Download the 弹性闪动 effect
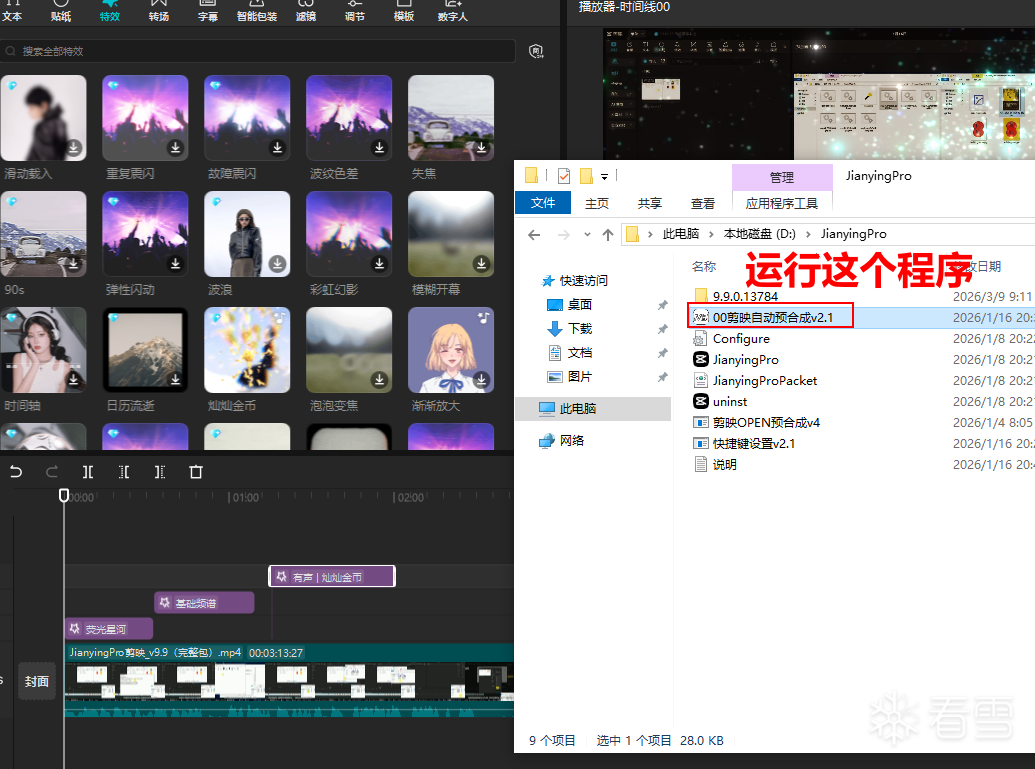Screen dimensions: 1035x769 (x=176, y=263)
